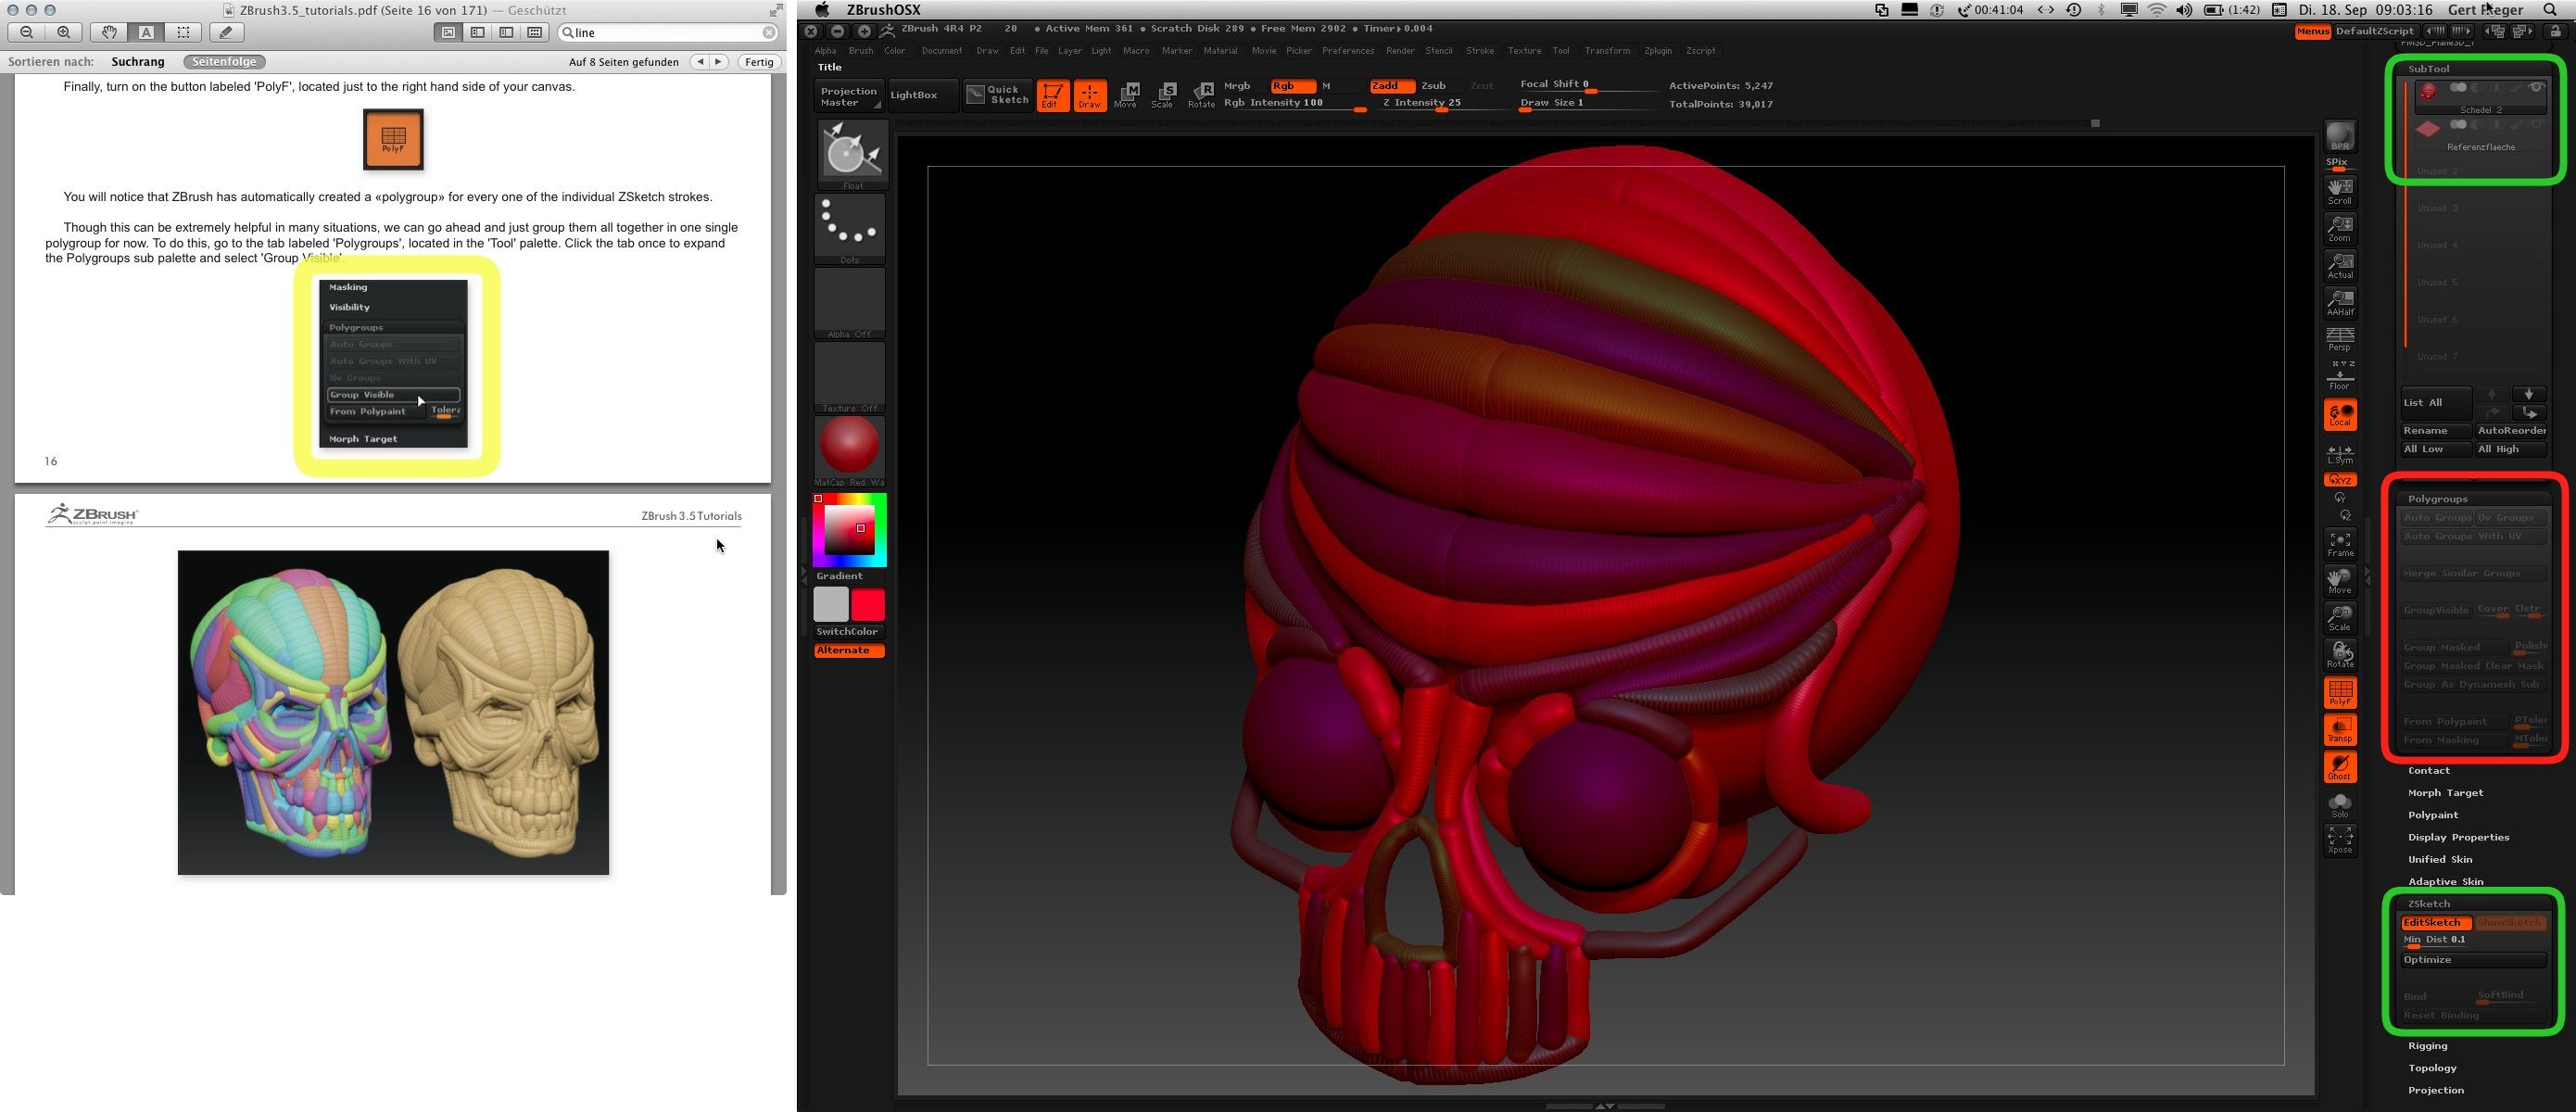Expand the Topology sub-palette
Viewport: 2576px width, 1112px height.
click(2432, 1068)
